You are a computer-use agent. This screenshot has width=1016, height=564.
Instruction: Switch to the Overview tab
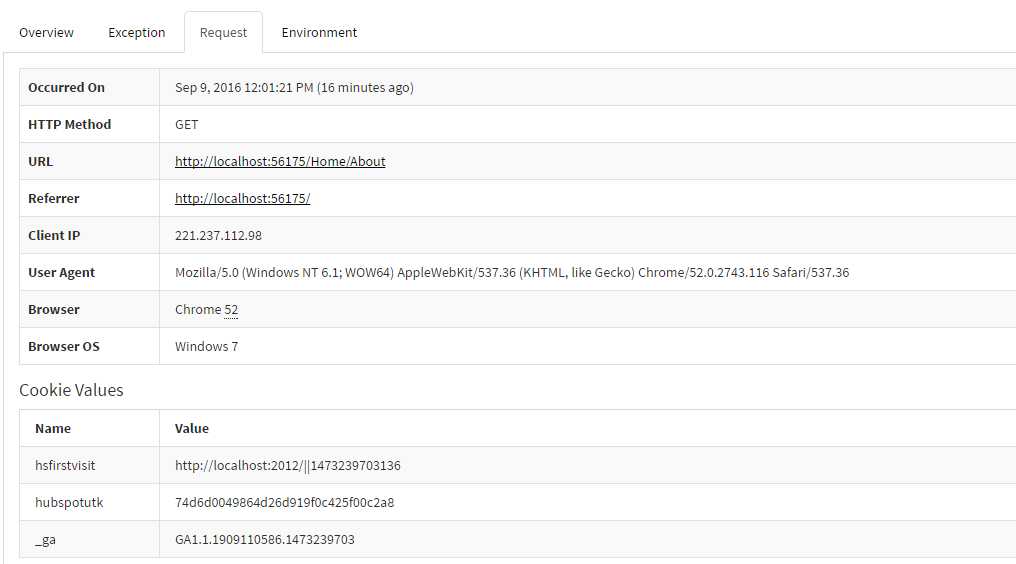click(46, 32)
